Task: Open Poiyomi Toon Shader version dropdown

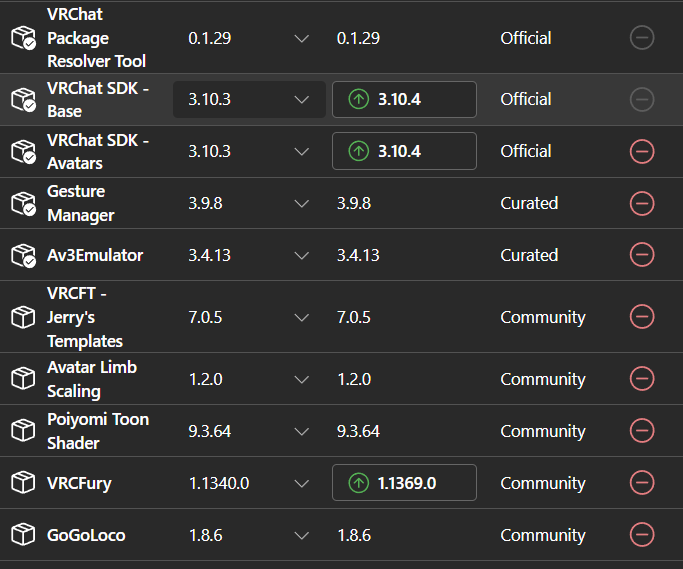Action: 249,431
